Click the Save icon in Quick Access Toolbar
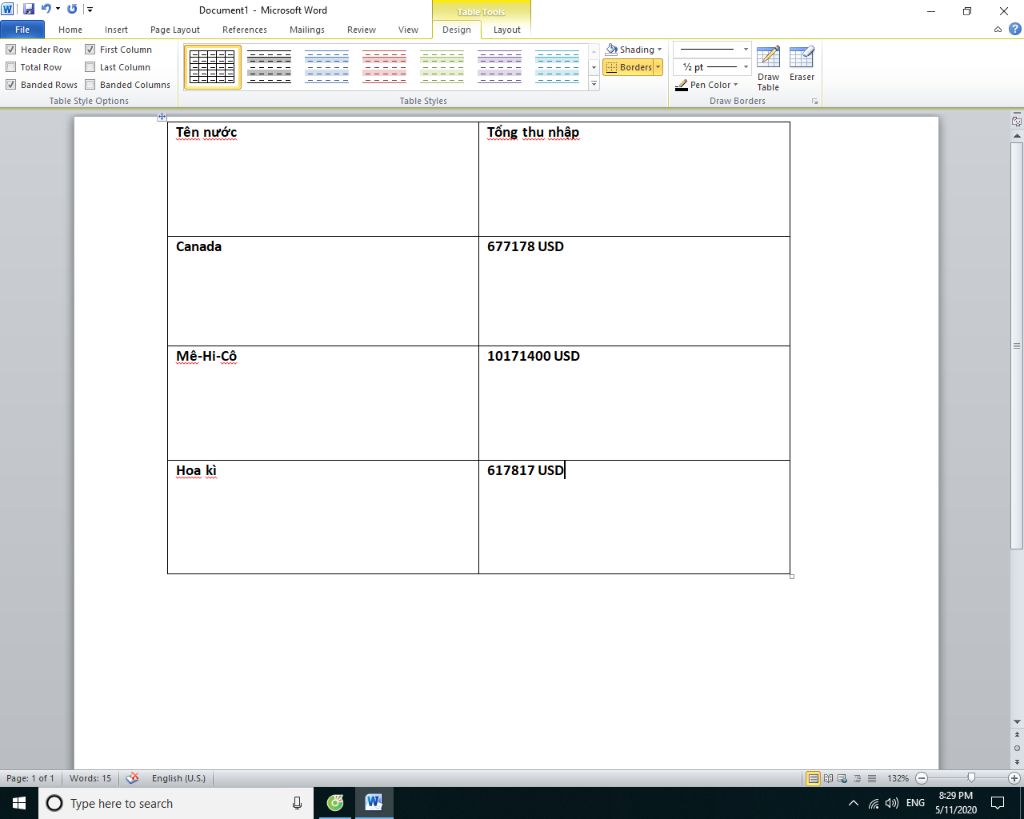 click(28, 9)
